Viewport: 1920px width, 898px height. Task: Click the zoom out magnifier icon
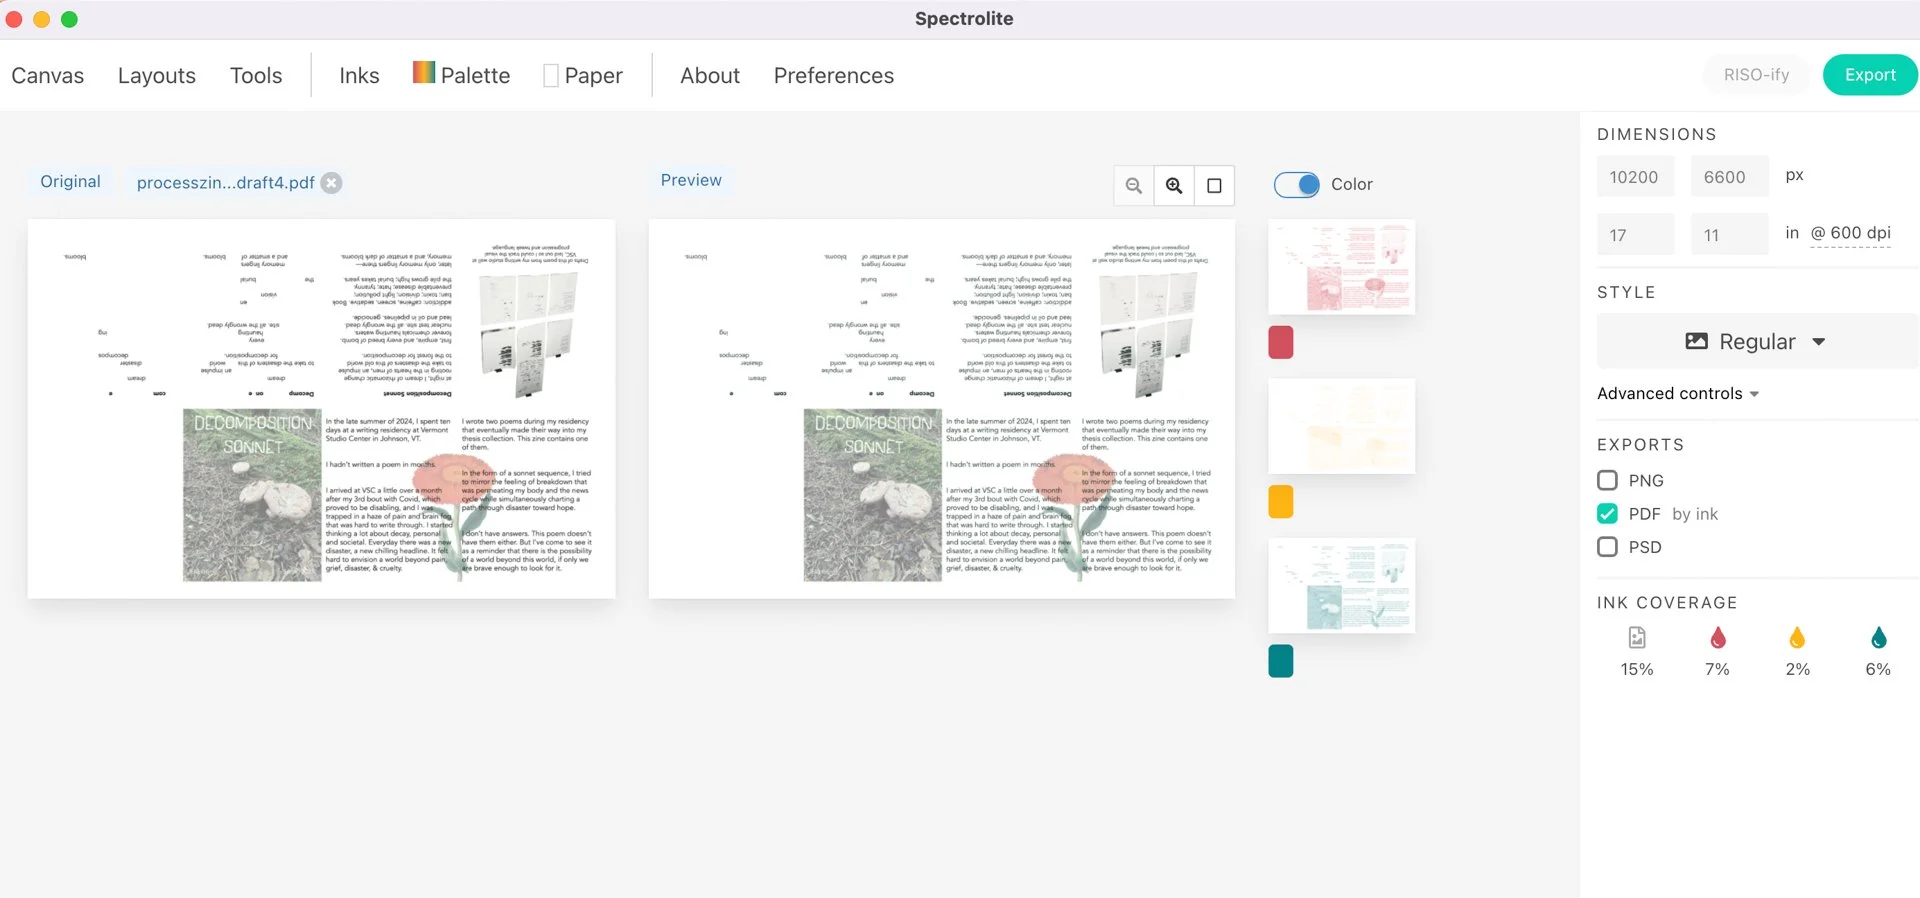[1134, 186]
